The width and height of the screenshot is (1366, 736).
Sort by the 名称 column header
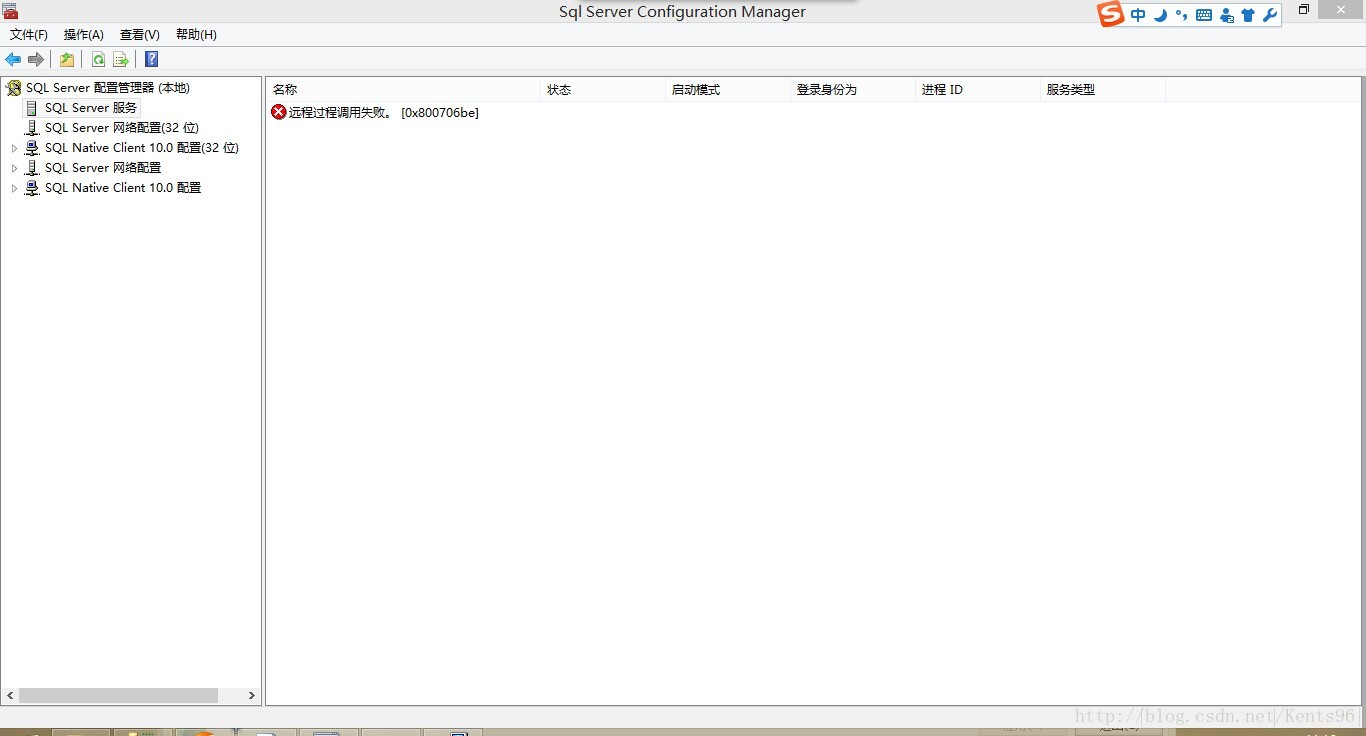pos(403,90)
